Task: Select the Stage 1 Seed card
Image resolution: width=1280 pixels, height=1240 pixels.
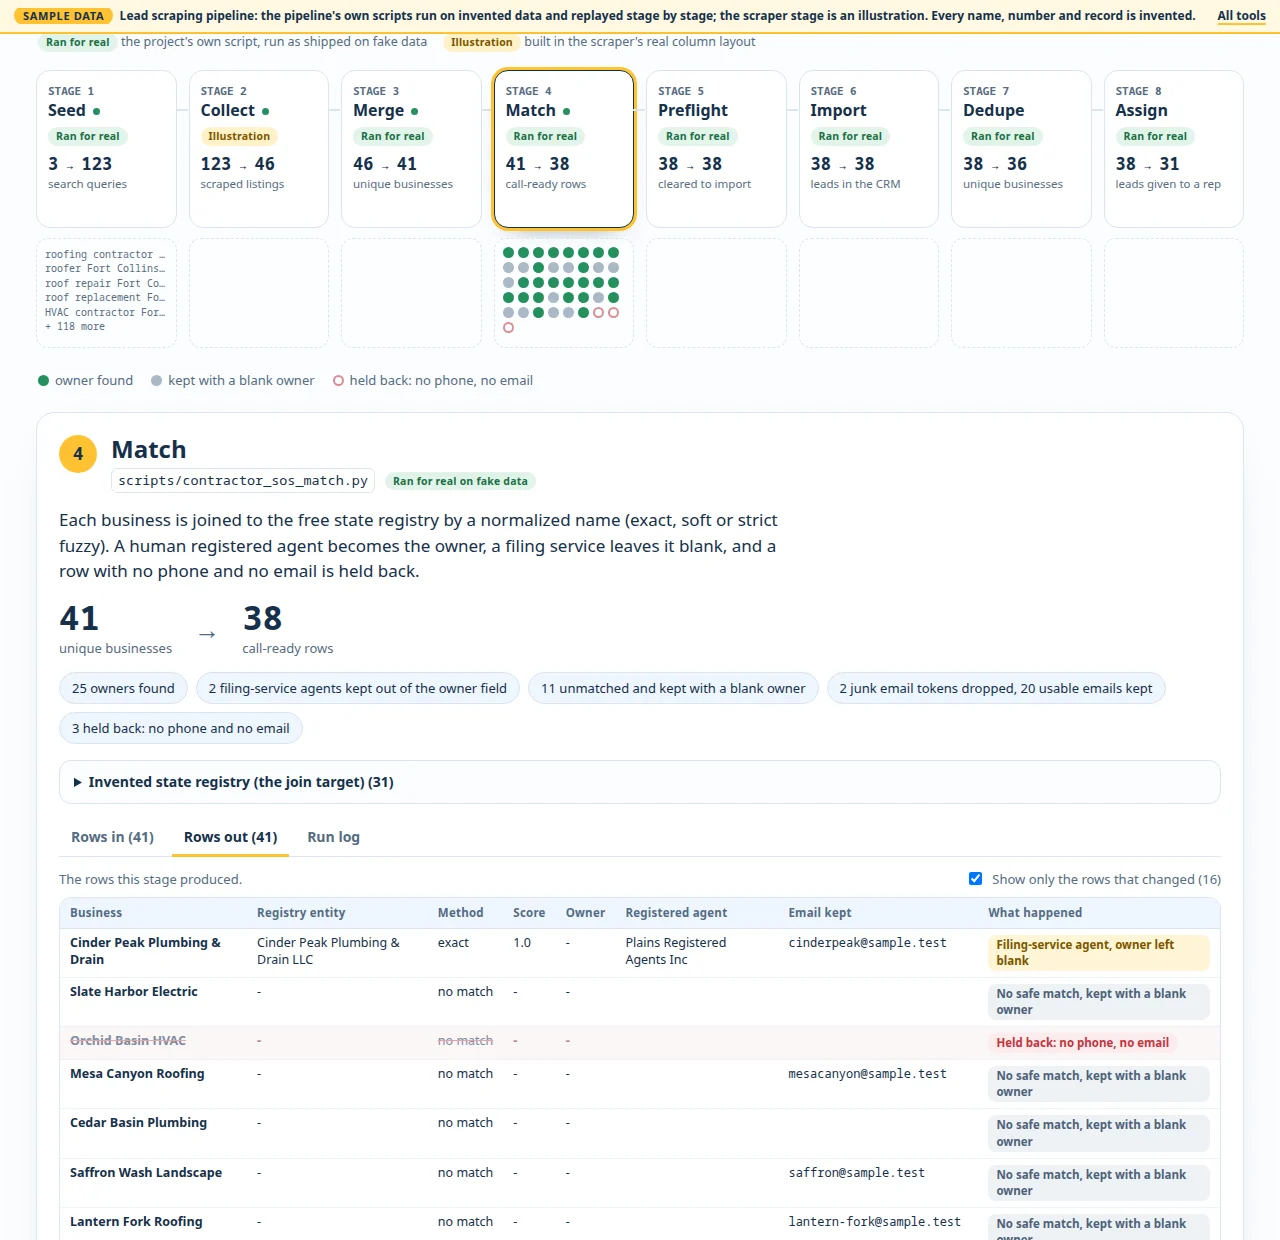Action: [106, 149]
